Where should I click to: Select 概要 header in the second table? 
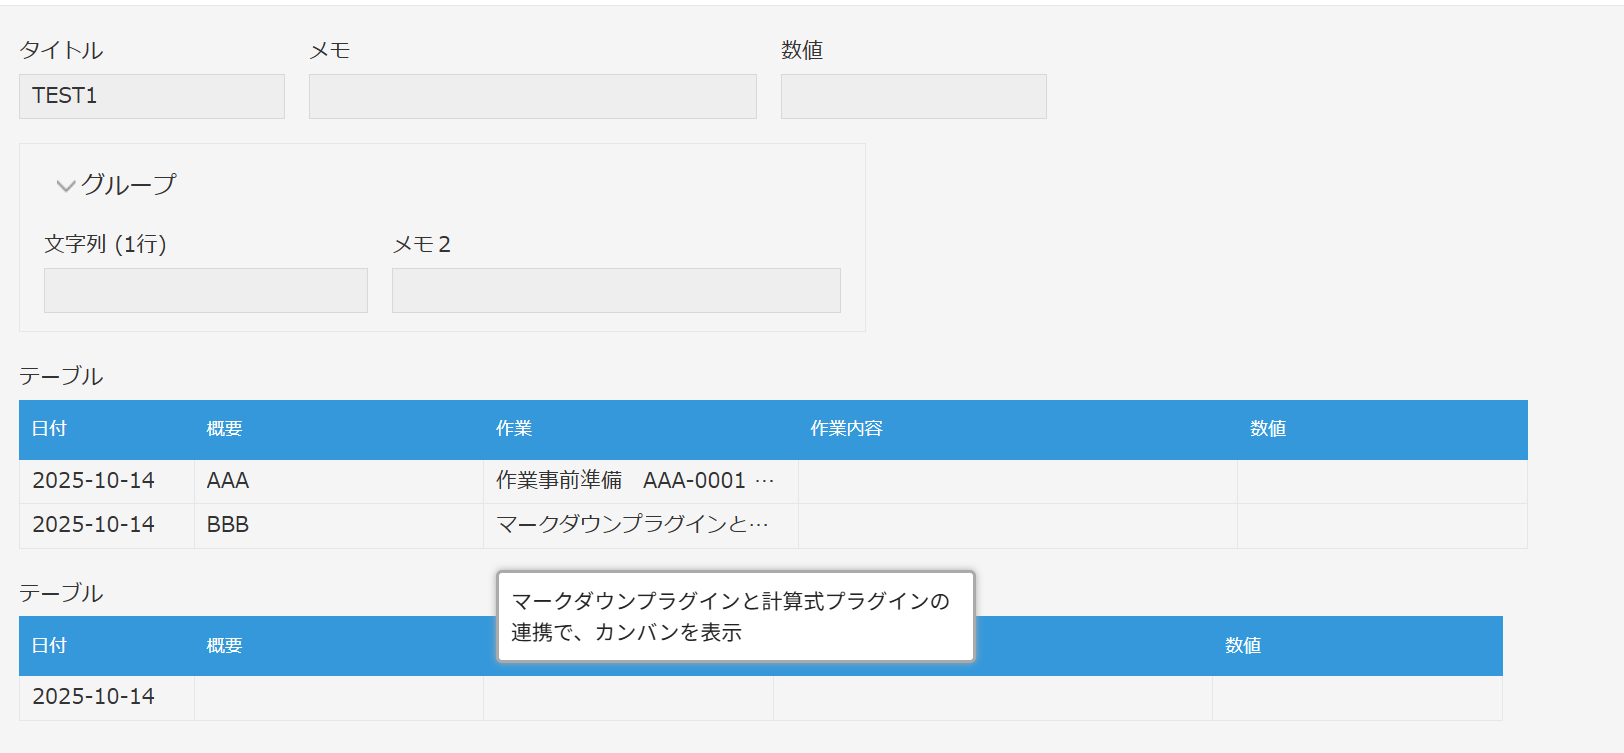(225, 646)
